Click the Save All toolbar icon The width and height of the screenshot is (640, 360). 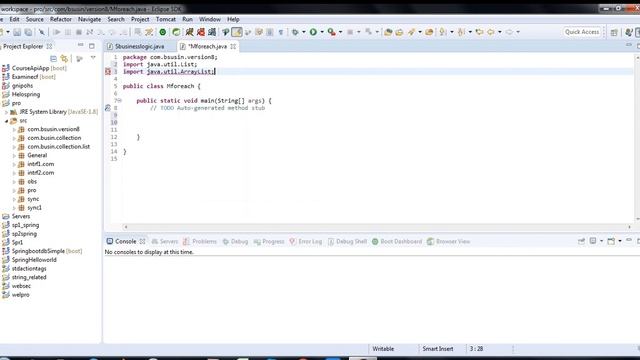pos(28,32)
